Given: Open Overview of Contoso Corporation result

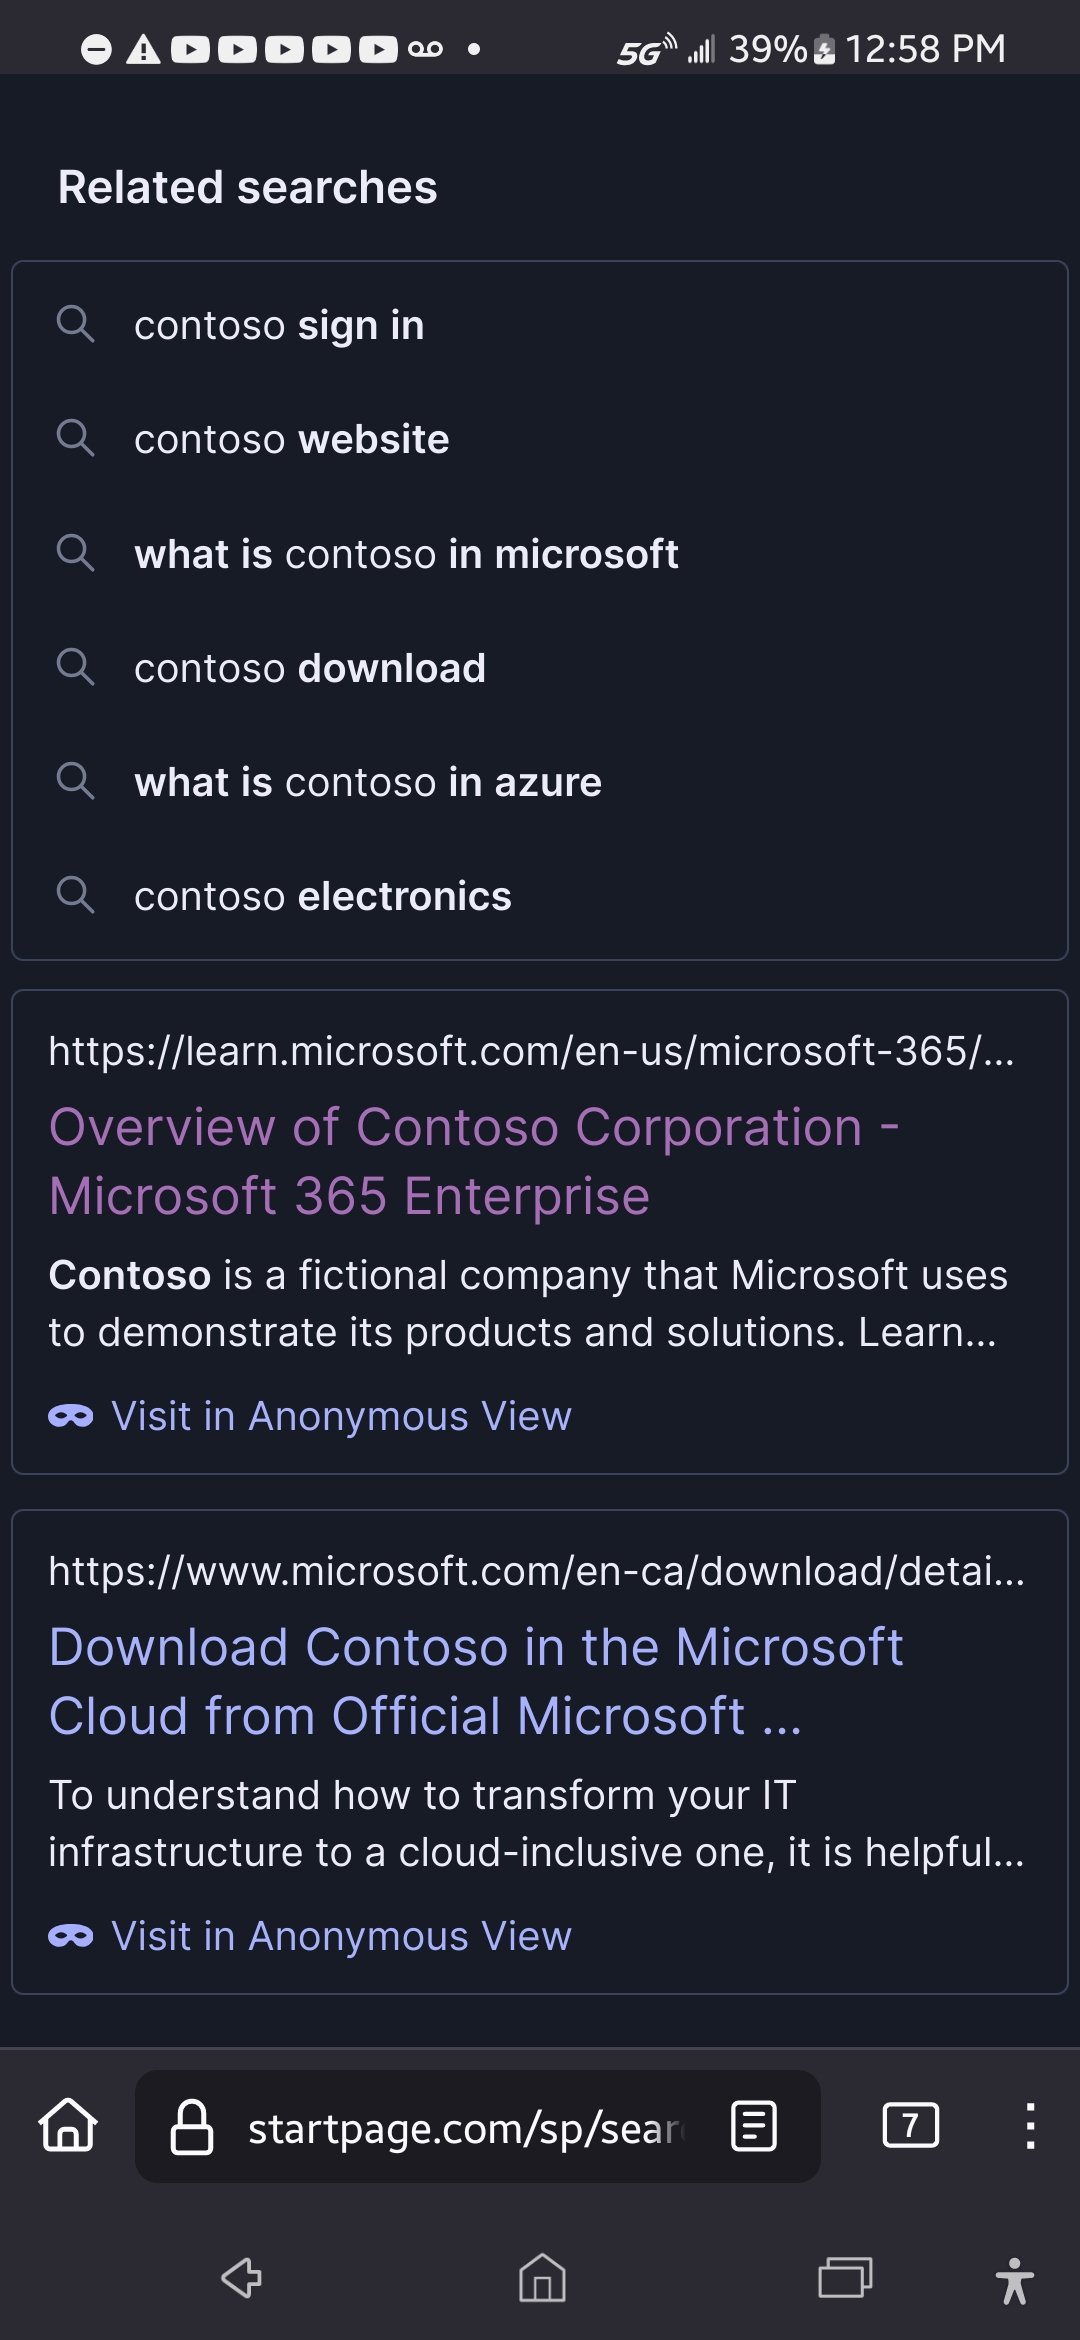Looking at the screenshot, I should click(474, 1161).
